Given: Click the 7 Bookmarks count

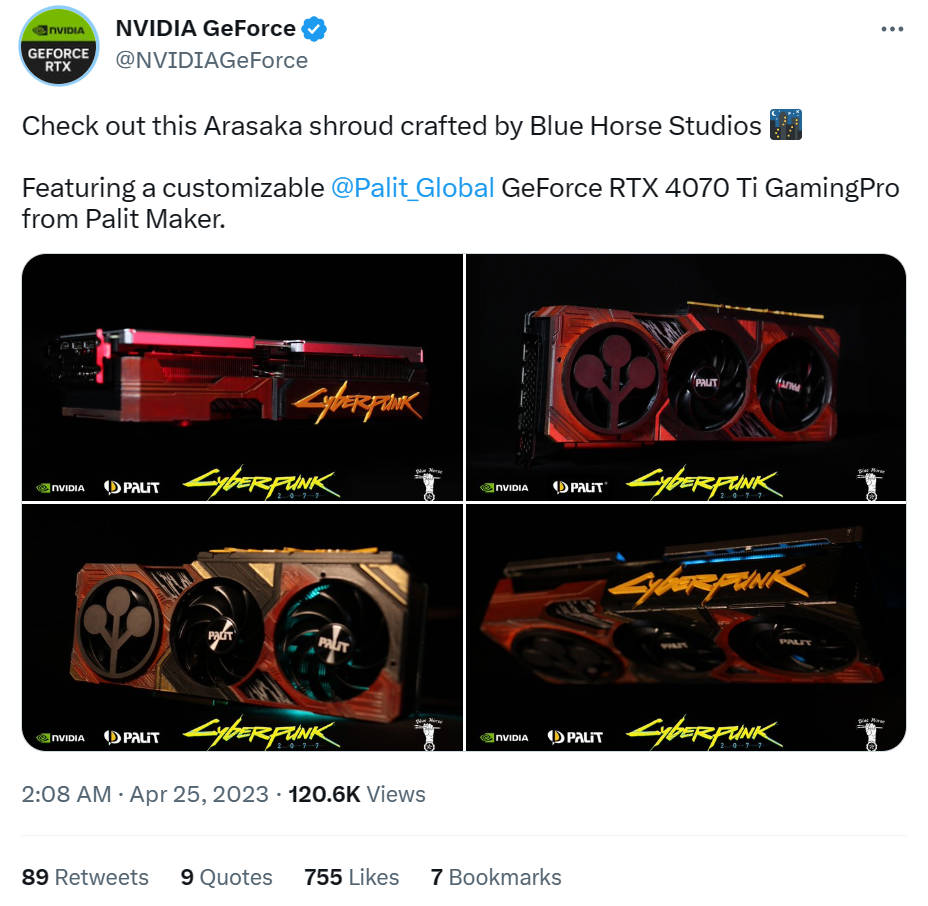Looking at the screenshot, I should tap(496, 877).
